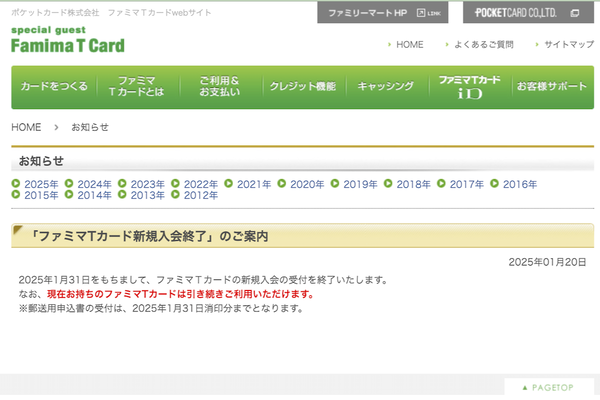
Task: Select the お客様サポート menu tab
Action: (552, 87)
